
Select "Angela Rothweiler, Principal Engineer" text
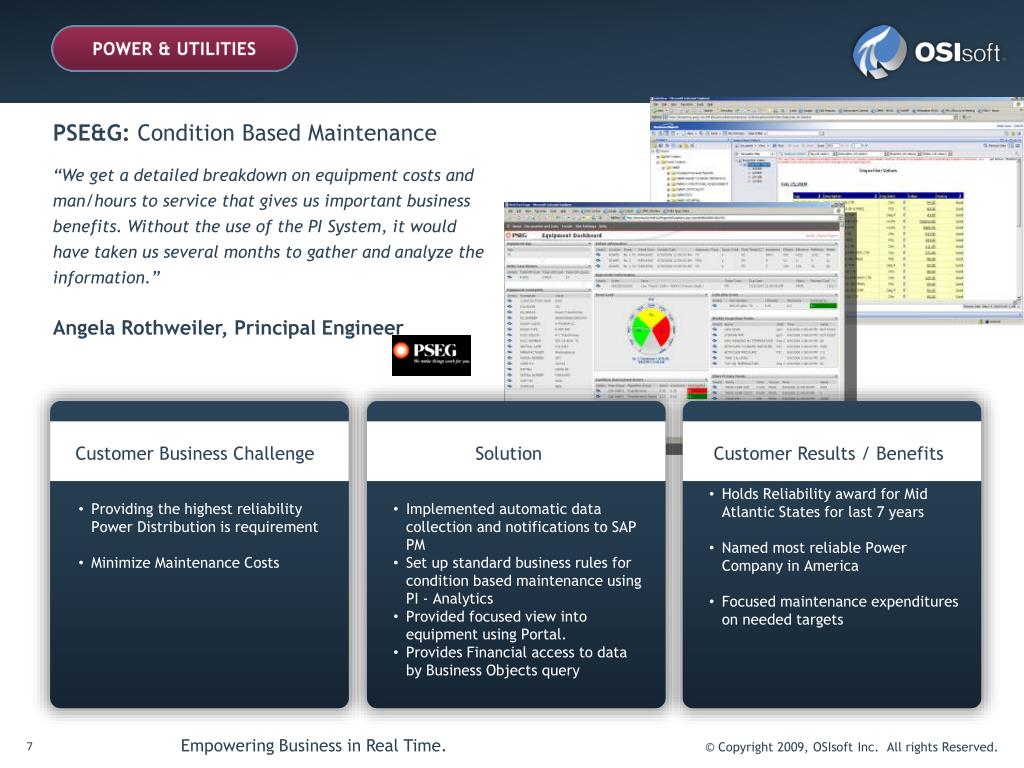228,327
